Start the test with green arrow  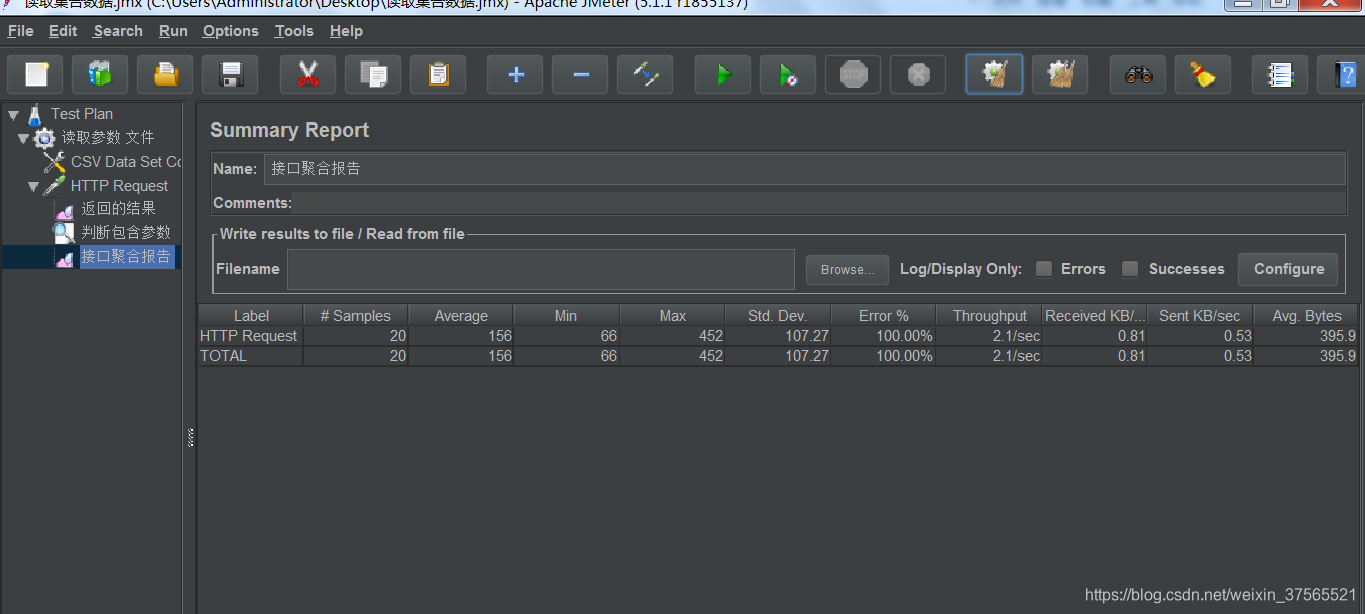click(x=723, y=74)
